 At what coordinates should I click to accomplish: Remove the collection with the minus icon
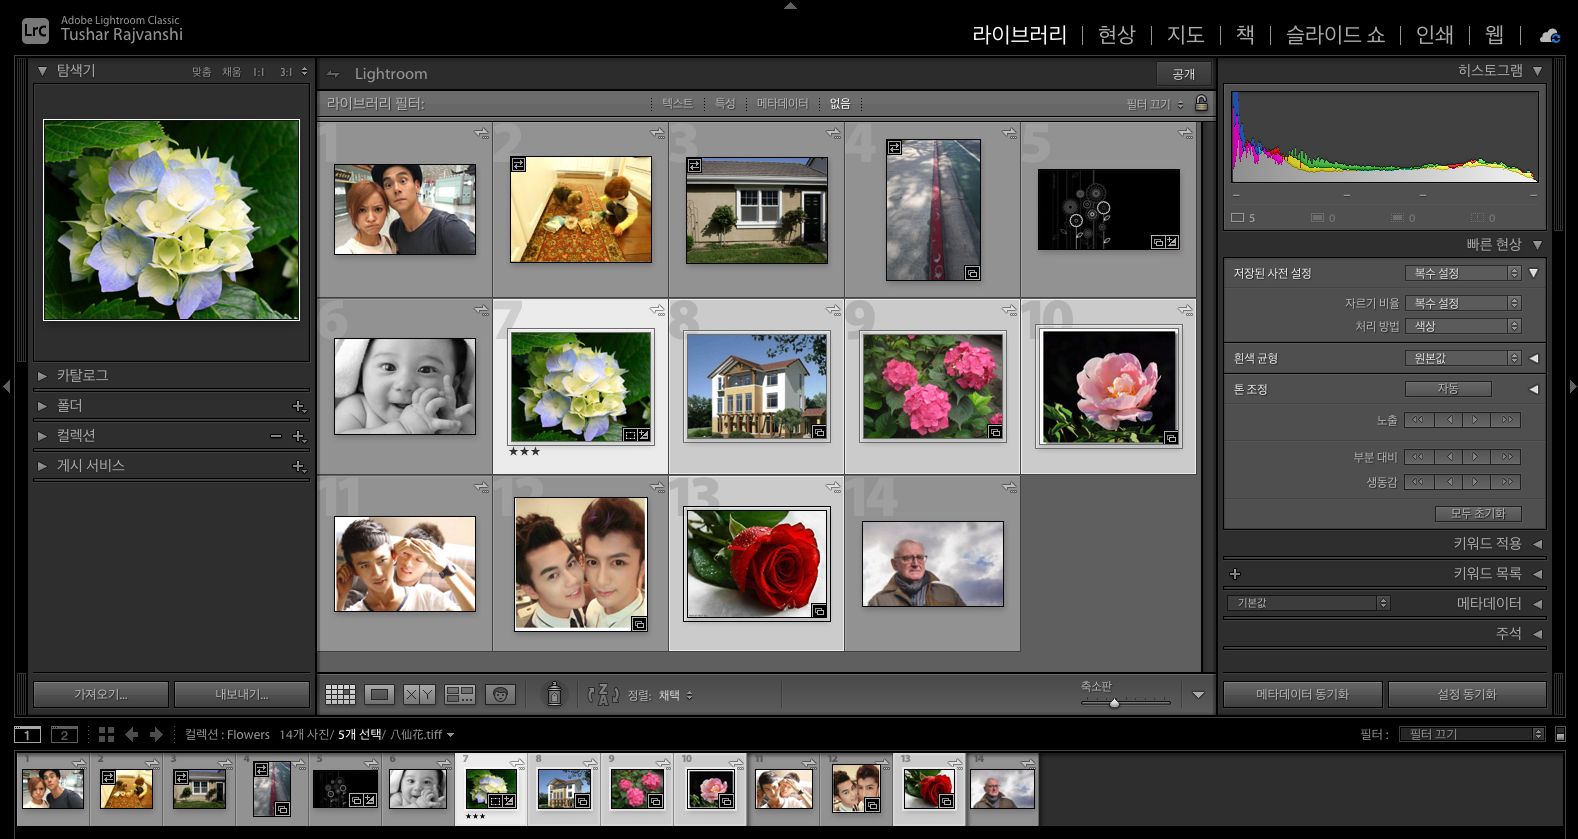276,436
